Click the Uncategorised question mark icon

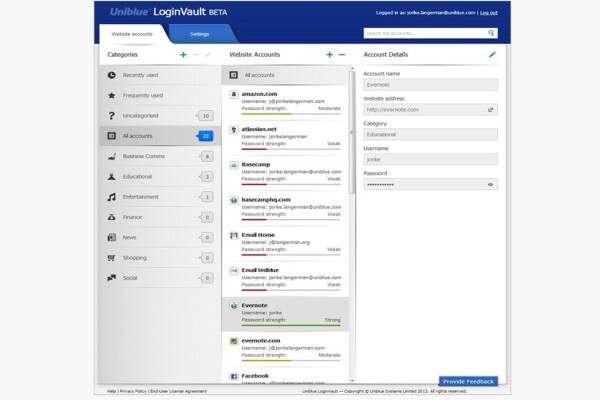[111, 116]
